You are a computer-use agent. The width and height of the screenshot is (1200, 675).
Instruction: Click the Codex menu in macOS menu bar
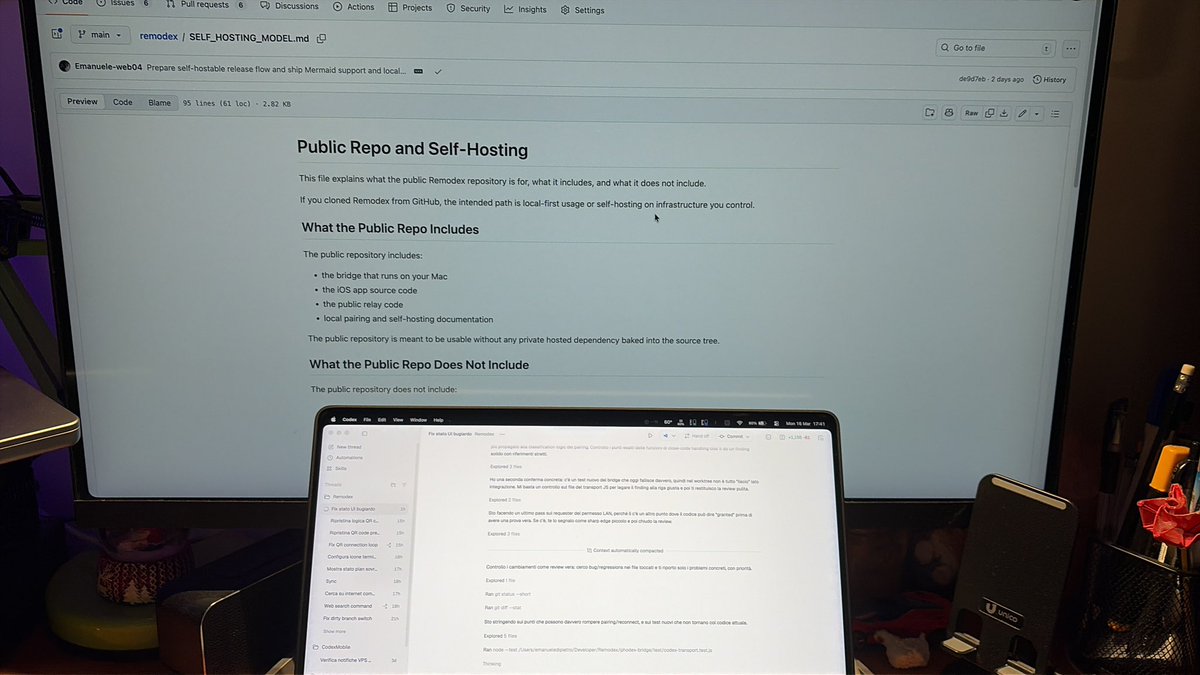click(349, 419)
